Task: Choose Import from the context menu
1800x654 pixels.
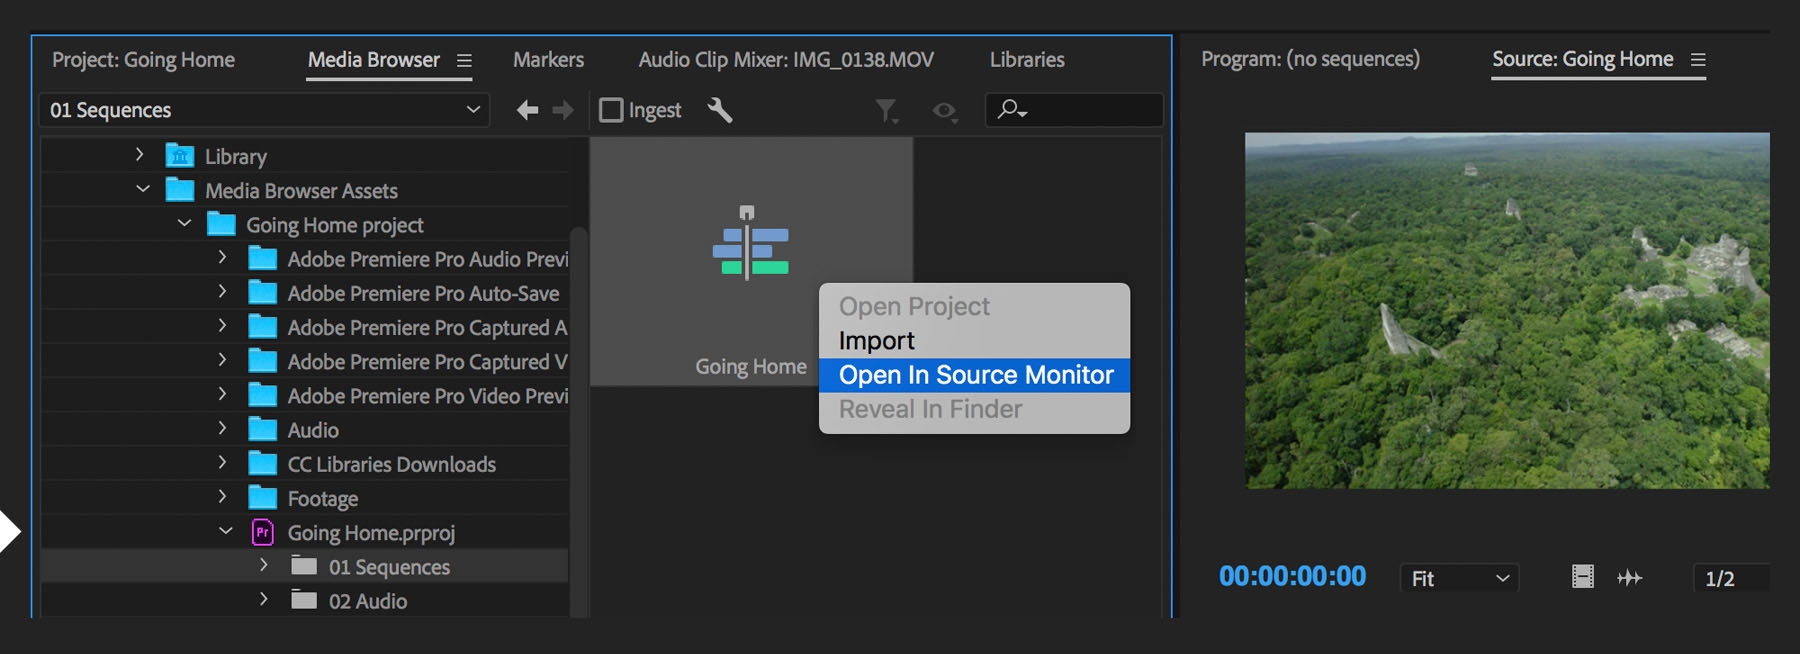Action: [974, 341]
